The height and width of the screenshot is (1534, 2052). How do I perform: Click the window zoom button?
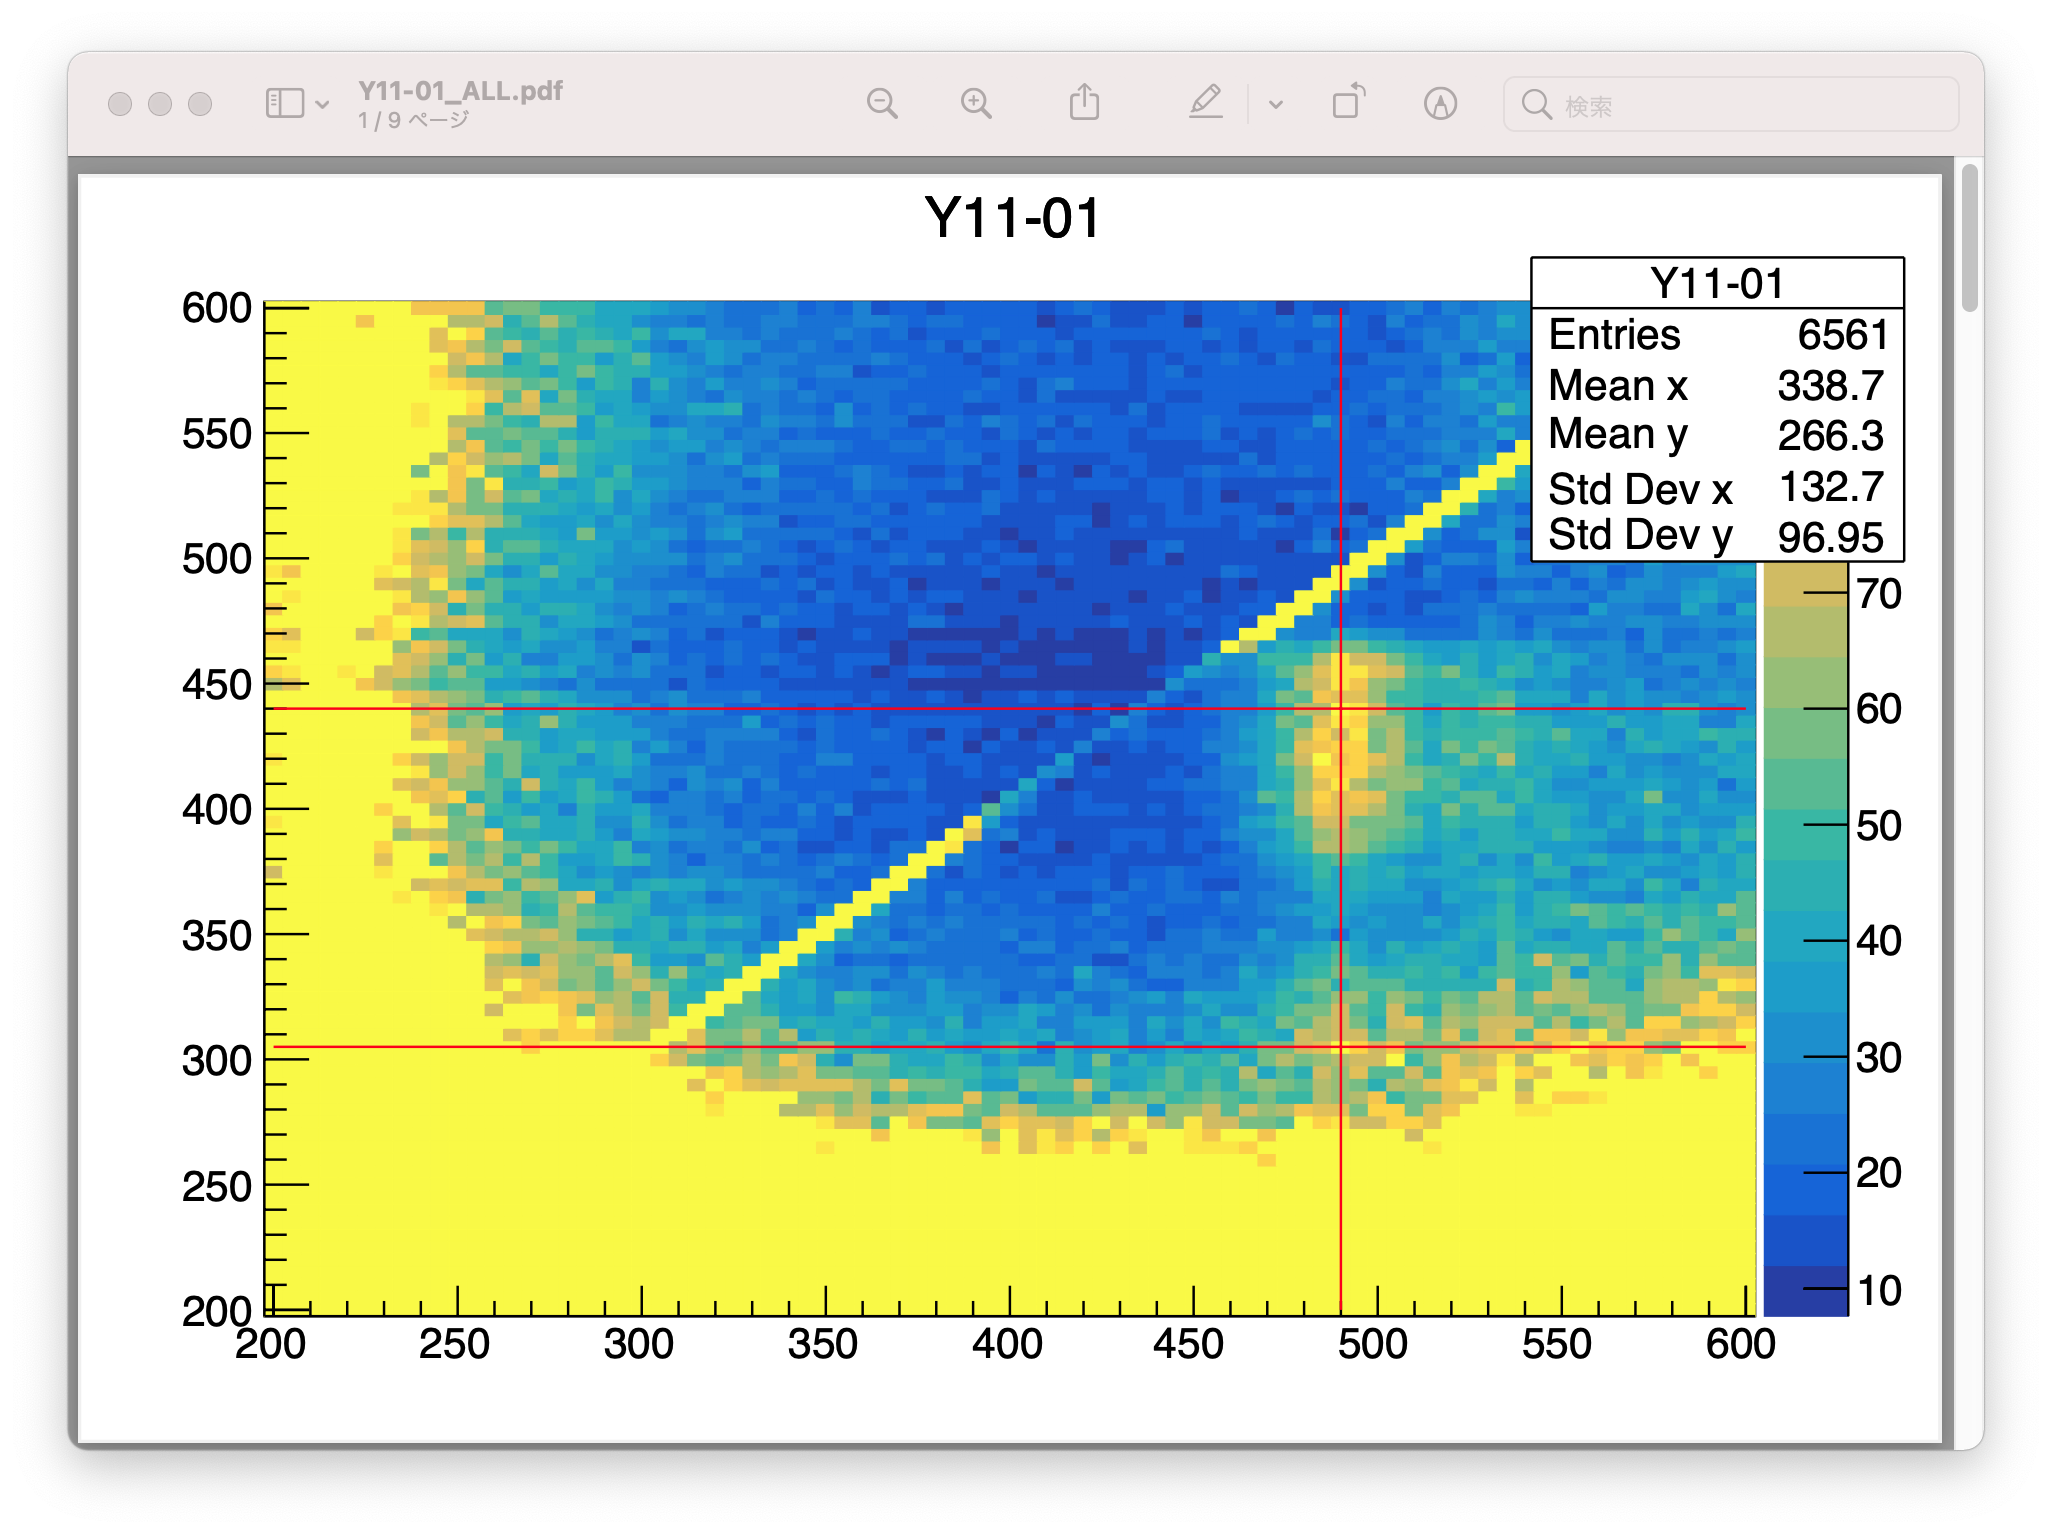click(x=200, y=104)
